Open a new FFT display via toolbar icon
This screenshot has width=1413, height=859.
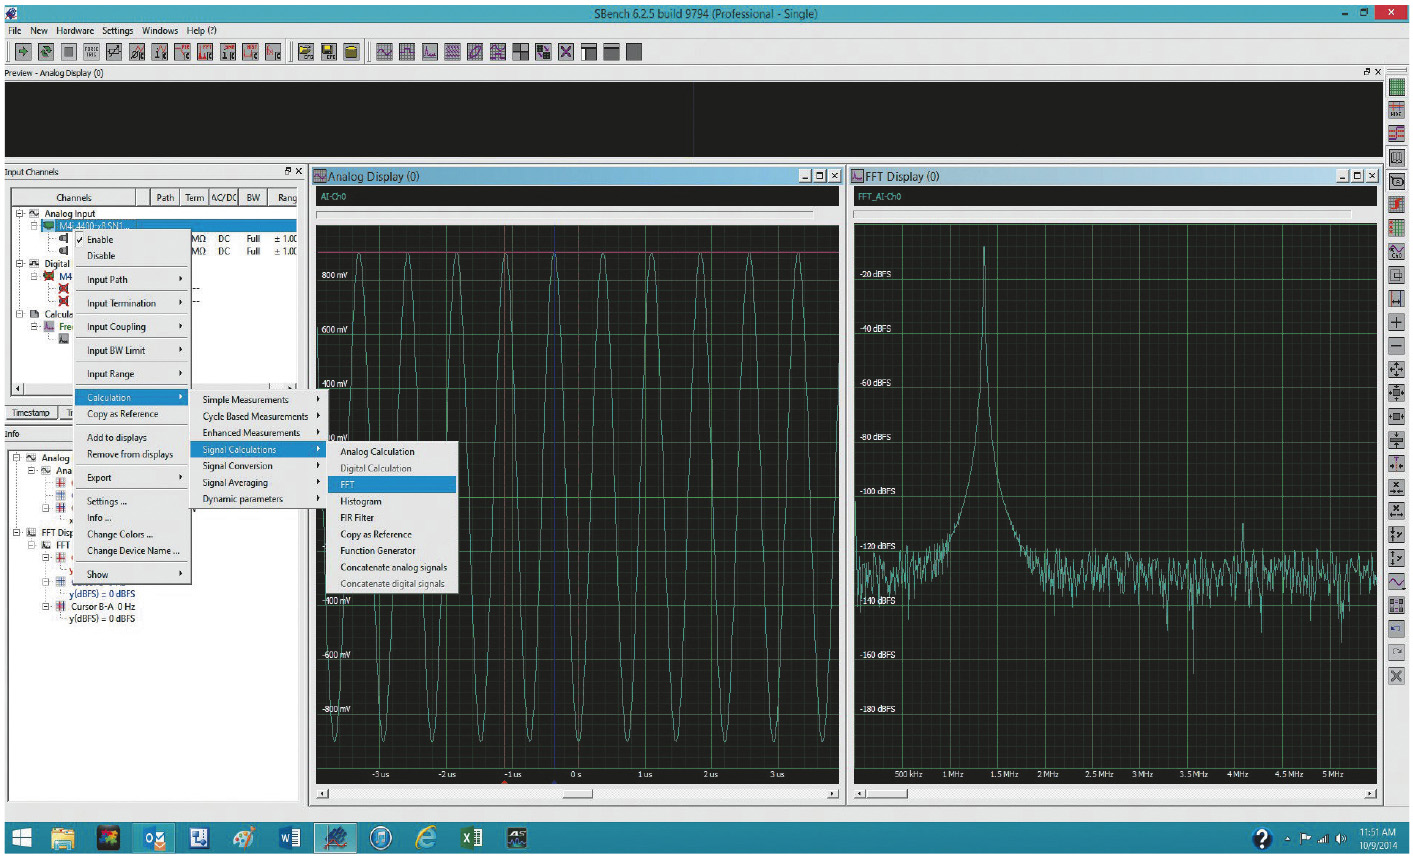tap(430, 52)
